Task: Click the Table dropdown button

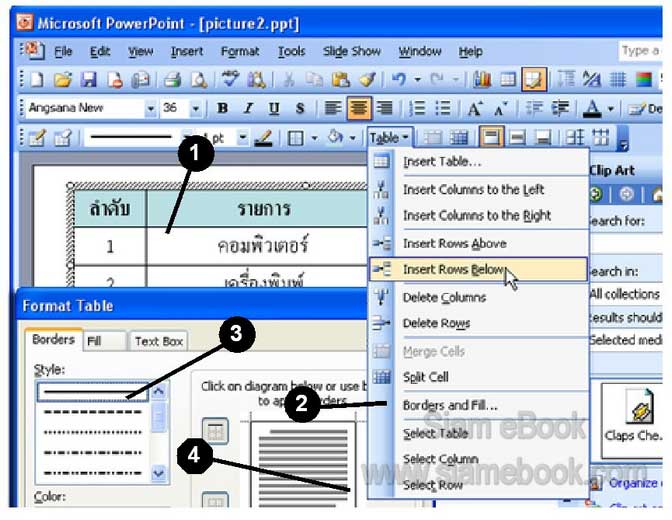Action: pyautogui.click(x=389, y=138)
